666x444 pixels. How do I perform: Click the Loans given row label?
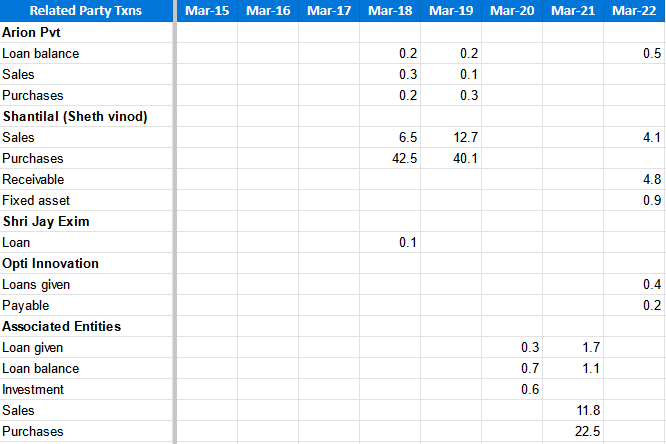(36, 284)
